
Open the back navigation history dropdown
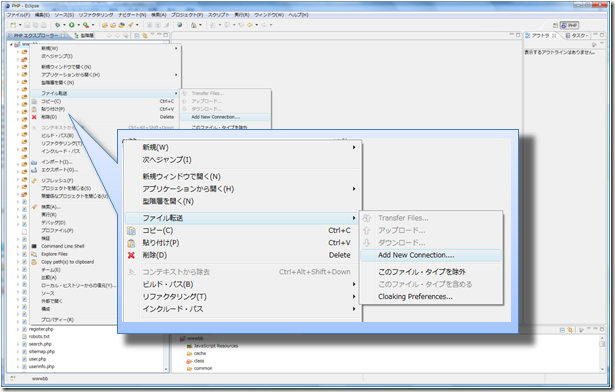coord(257,25)
